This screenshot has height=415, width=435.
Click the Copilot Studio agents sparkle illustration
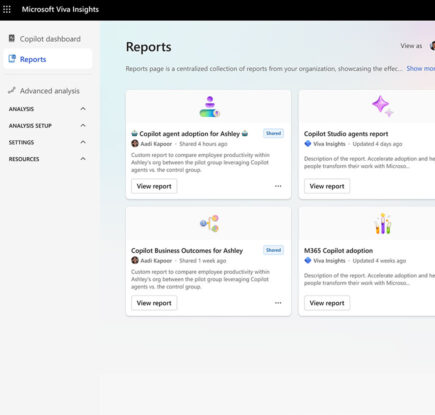(x=383, y=106)
